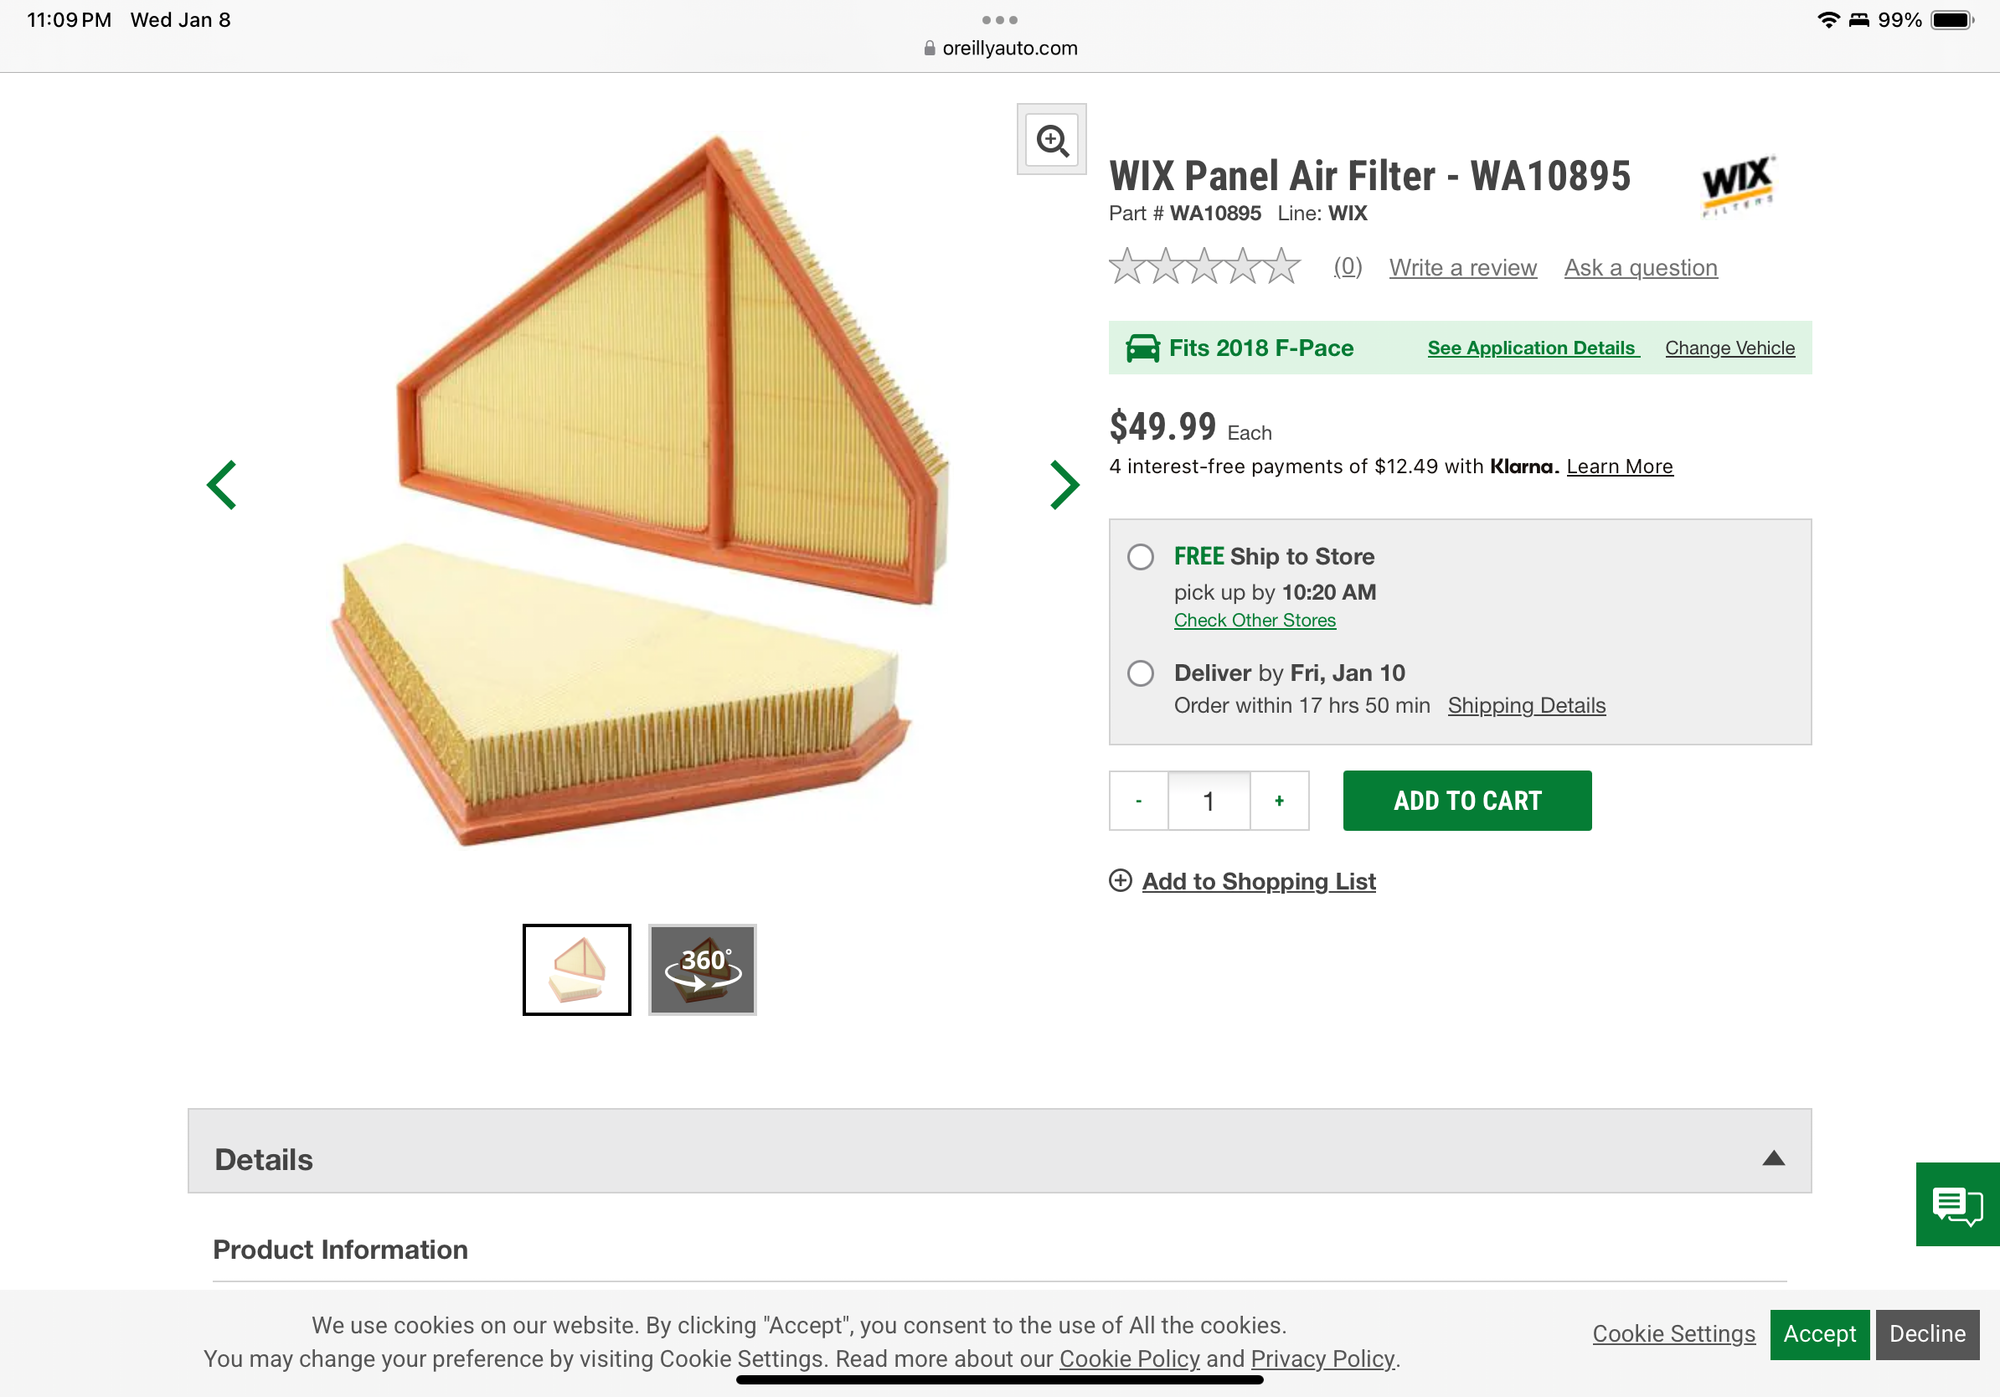Select FREE Ship to Store option
Viewport: 2000px width, 1397px height.
[x=1141, y=557]
